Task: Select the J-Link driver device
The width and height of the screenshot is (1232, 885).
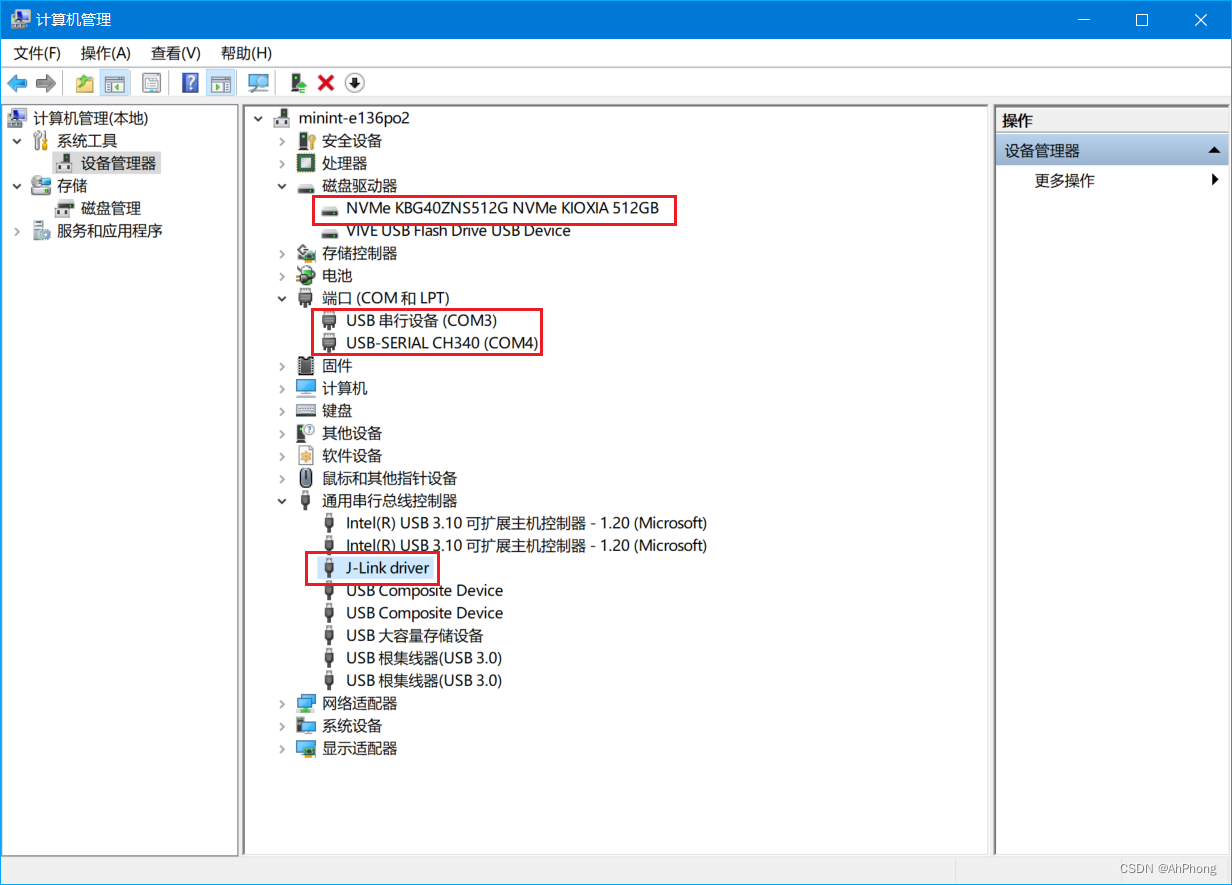Action: [387, 568]
